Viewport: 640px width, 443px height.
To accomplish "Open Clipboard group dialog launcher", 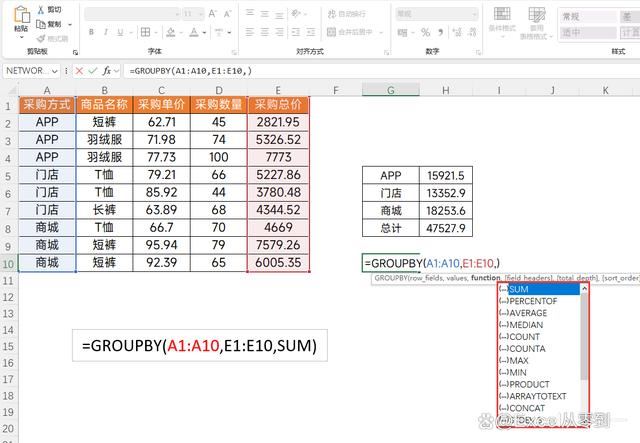I will pyautogui.click(x=75, y=52).
